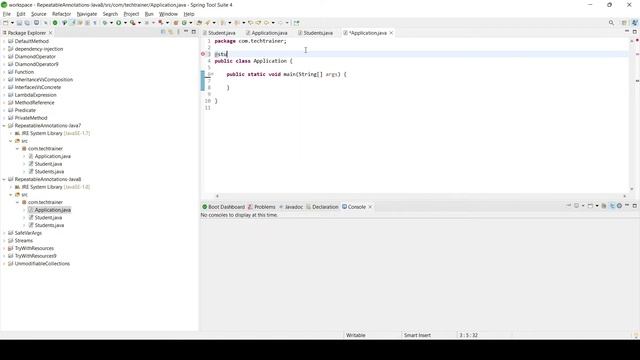The height and width of the screenshot is (360, 640).
Task: Open the Source menu
Action: (39, 14)
